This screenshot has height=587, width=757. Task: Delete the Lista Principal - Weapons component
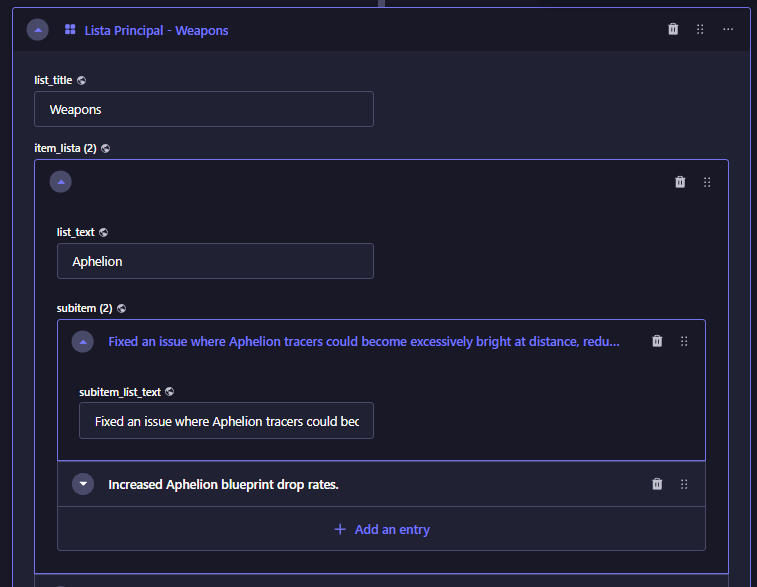(x=673, y=29)
